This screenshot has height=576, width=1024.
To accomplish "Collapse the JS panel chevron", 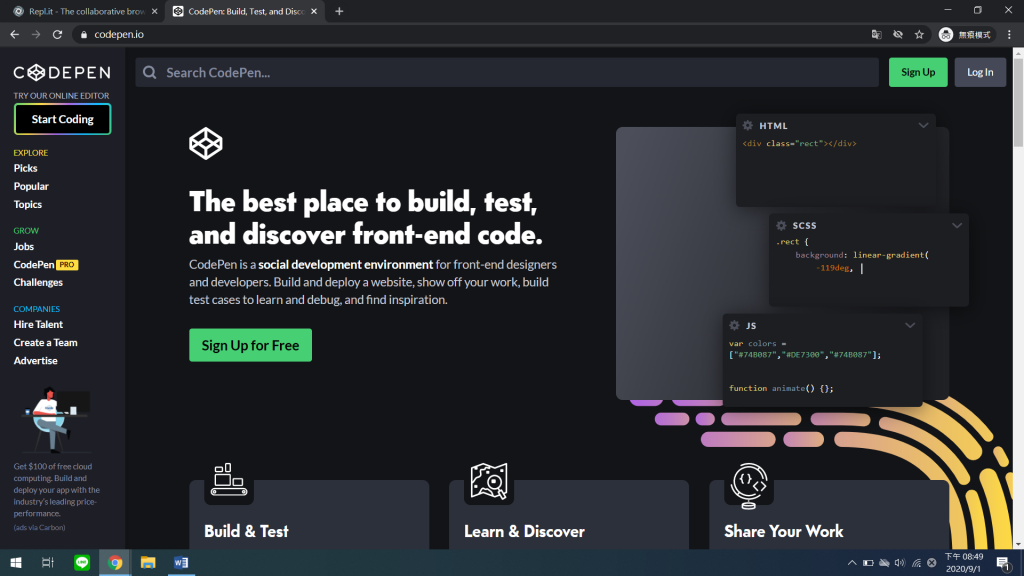I will click(x=910, y=325).
